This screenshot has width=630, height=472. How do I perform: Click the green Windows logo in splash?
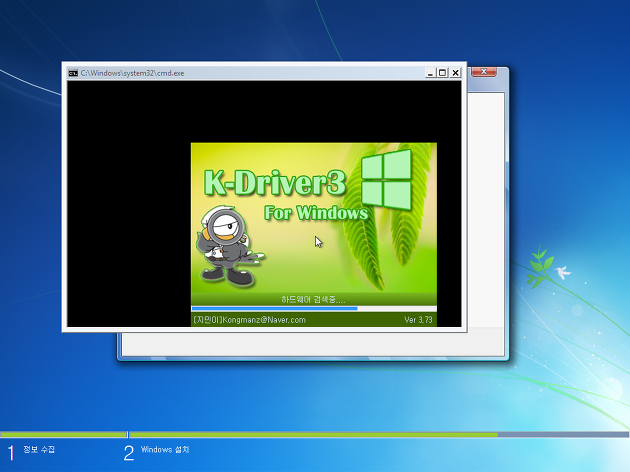(x=386, y=180)
